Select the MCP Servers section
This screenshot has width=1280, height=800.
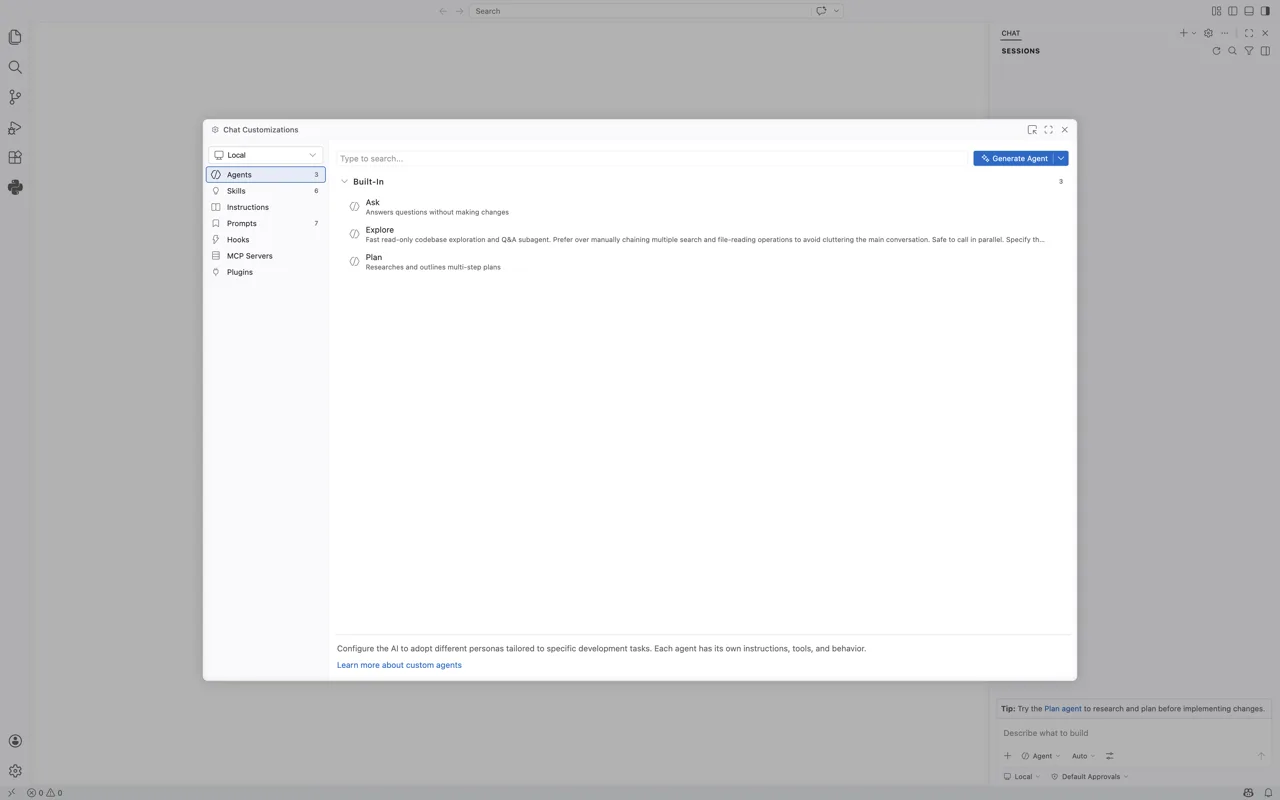point(265,256)
